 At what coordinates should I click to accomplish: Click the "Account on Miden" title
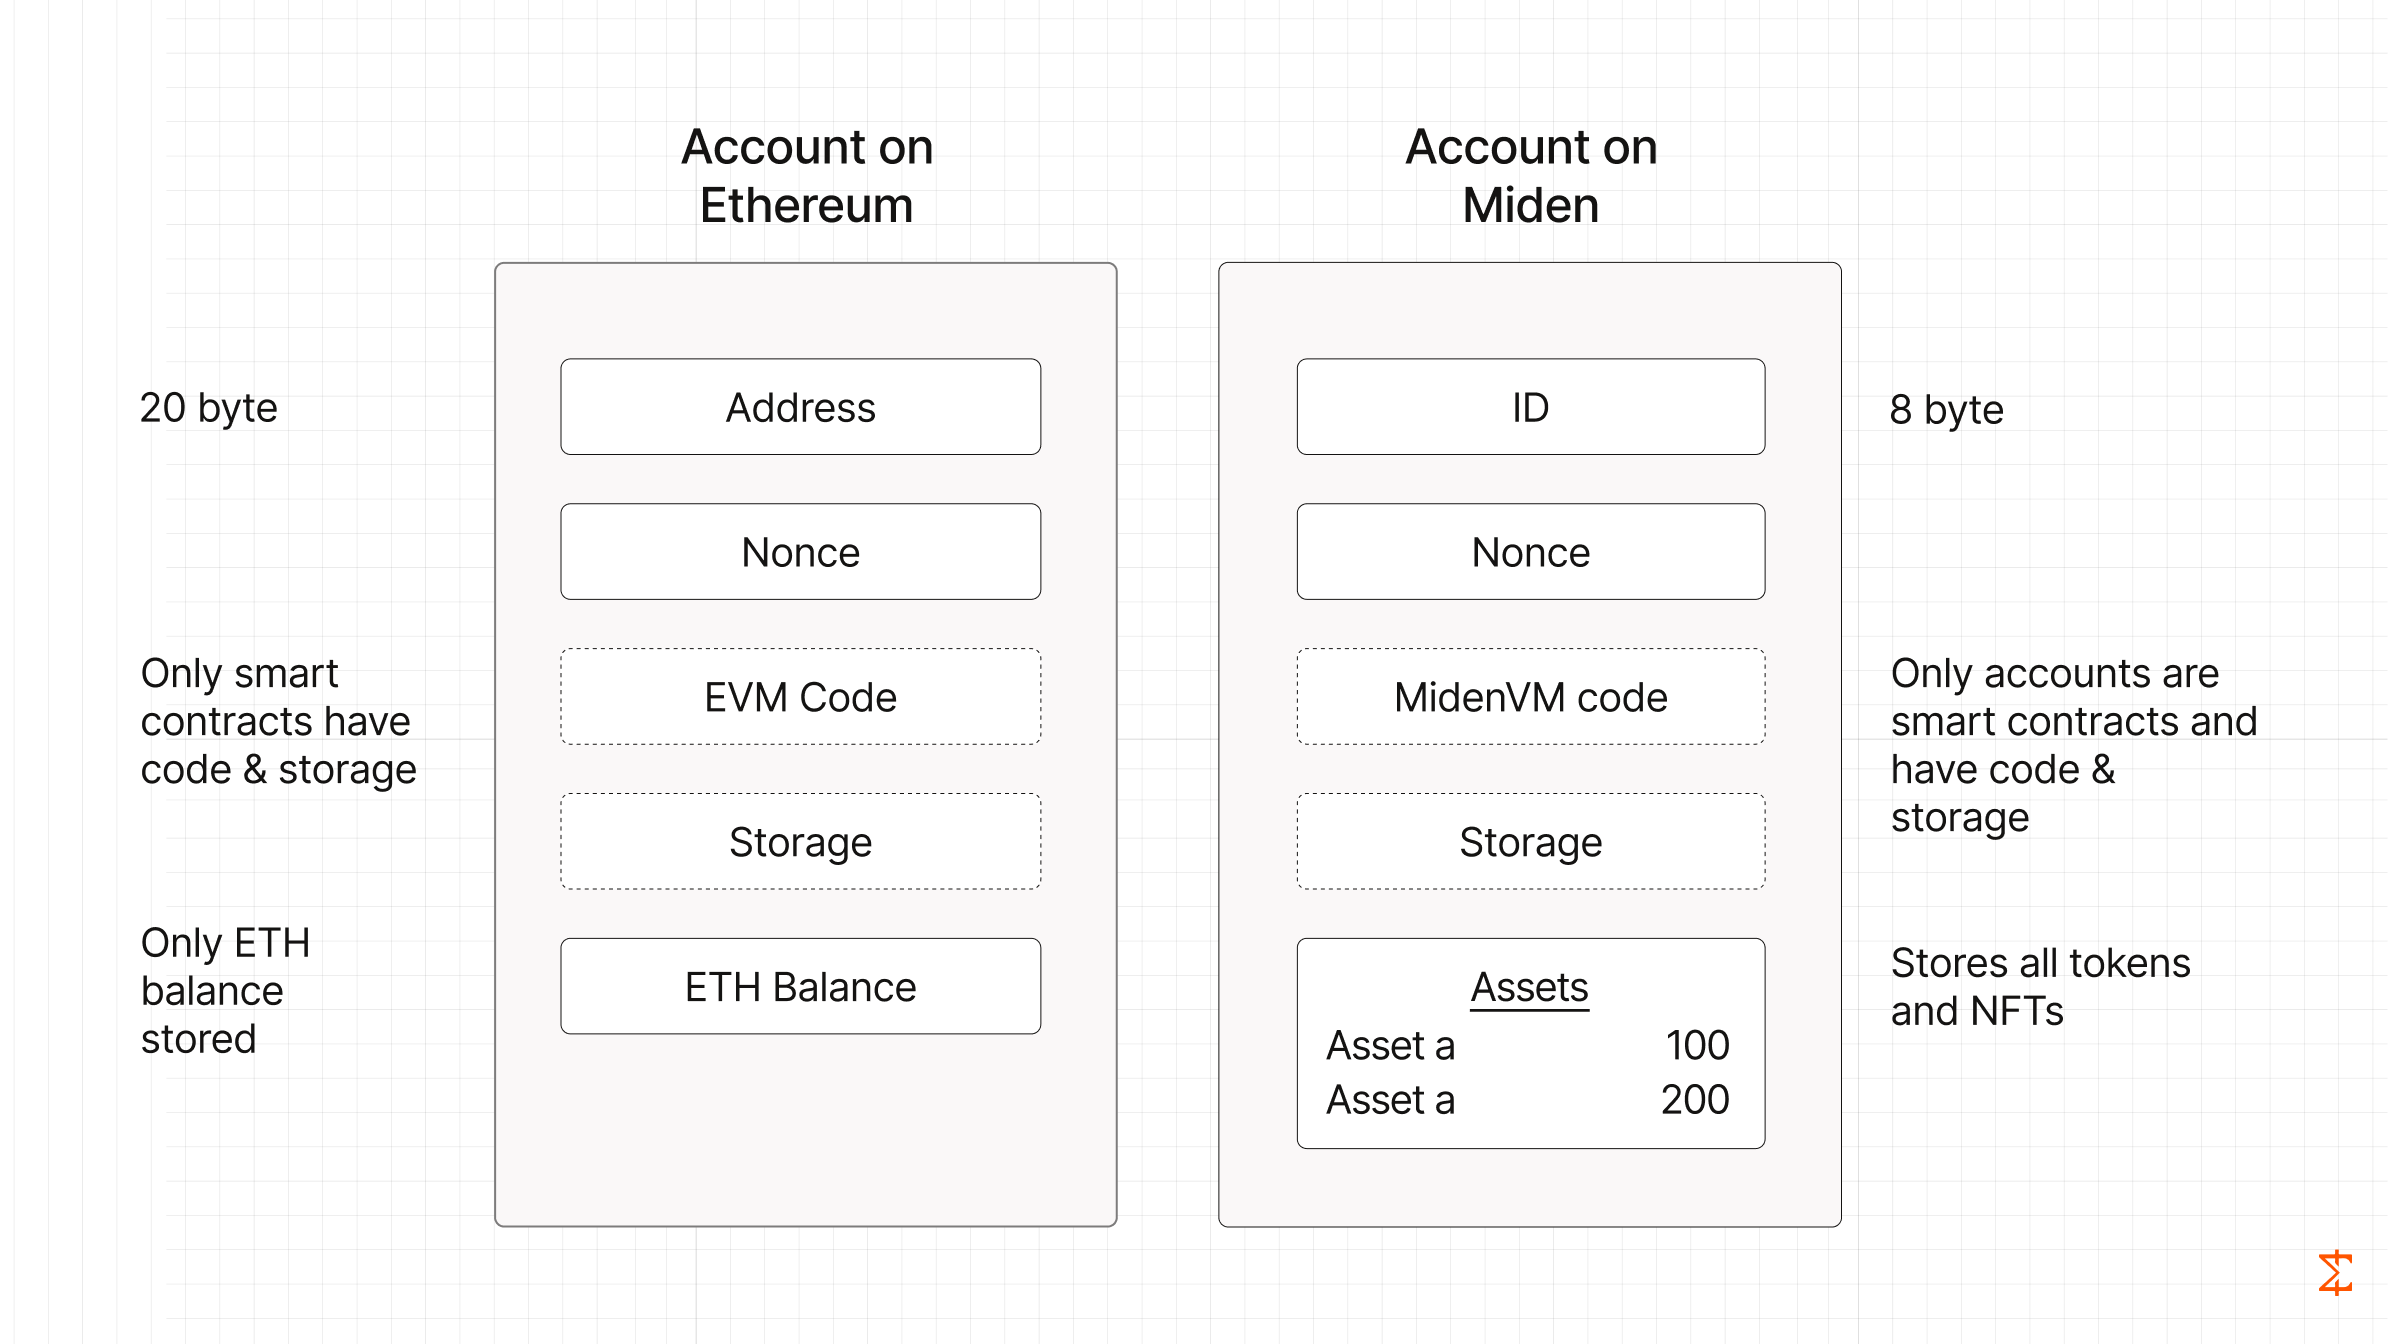pos(1531,176)
